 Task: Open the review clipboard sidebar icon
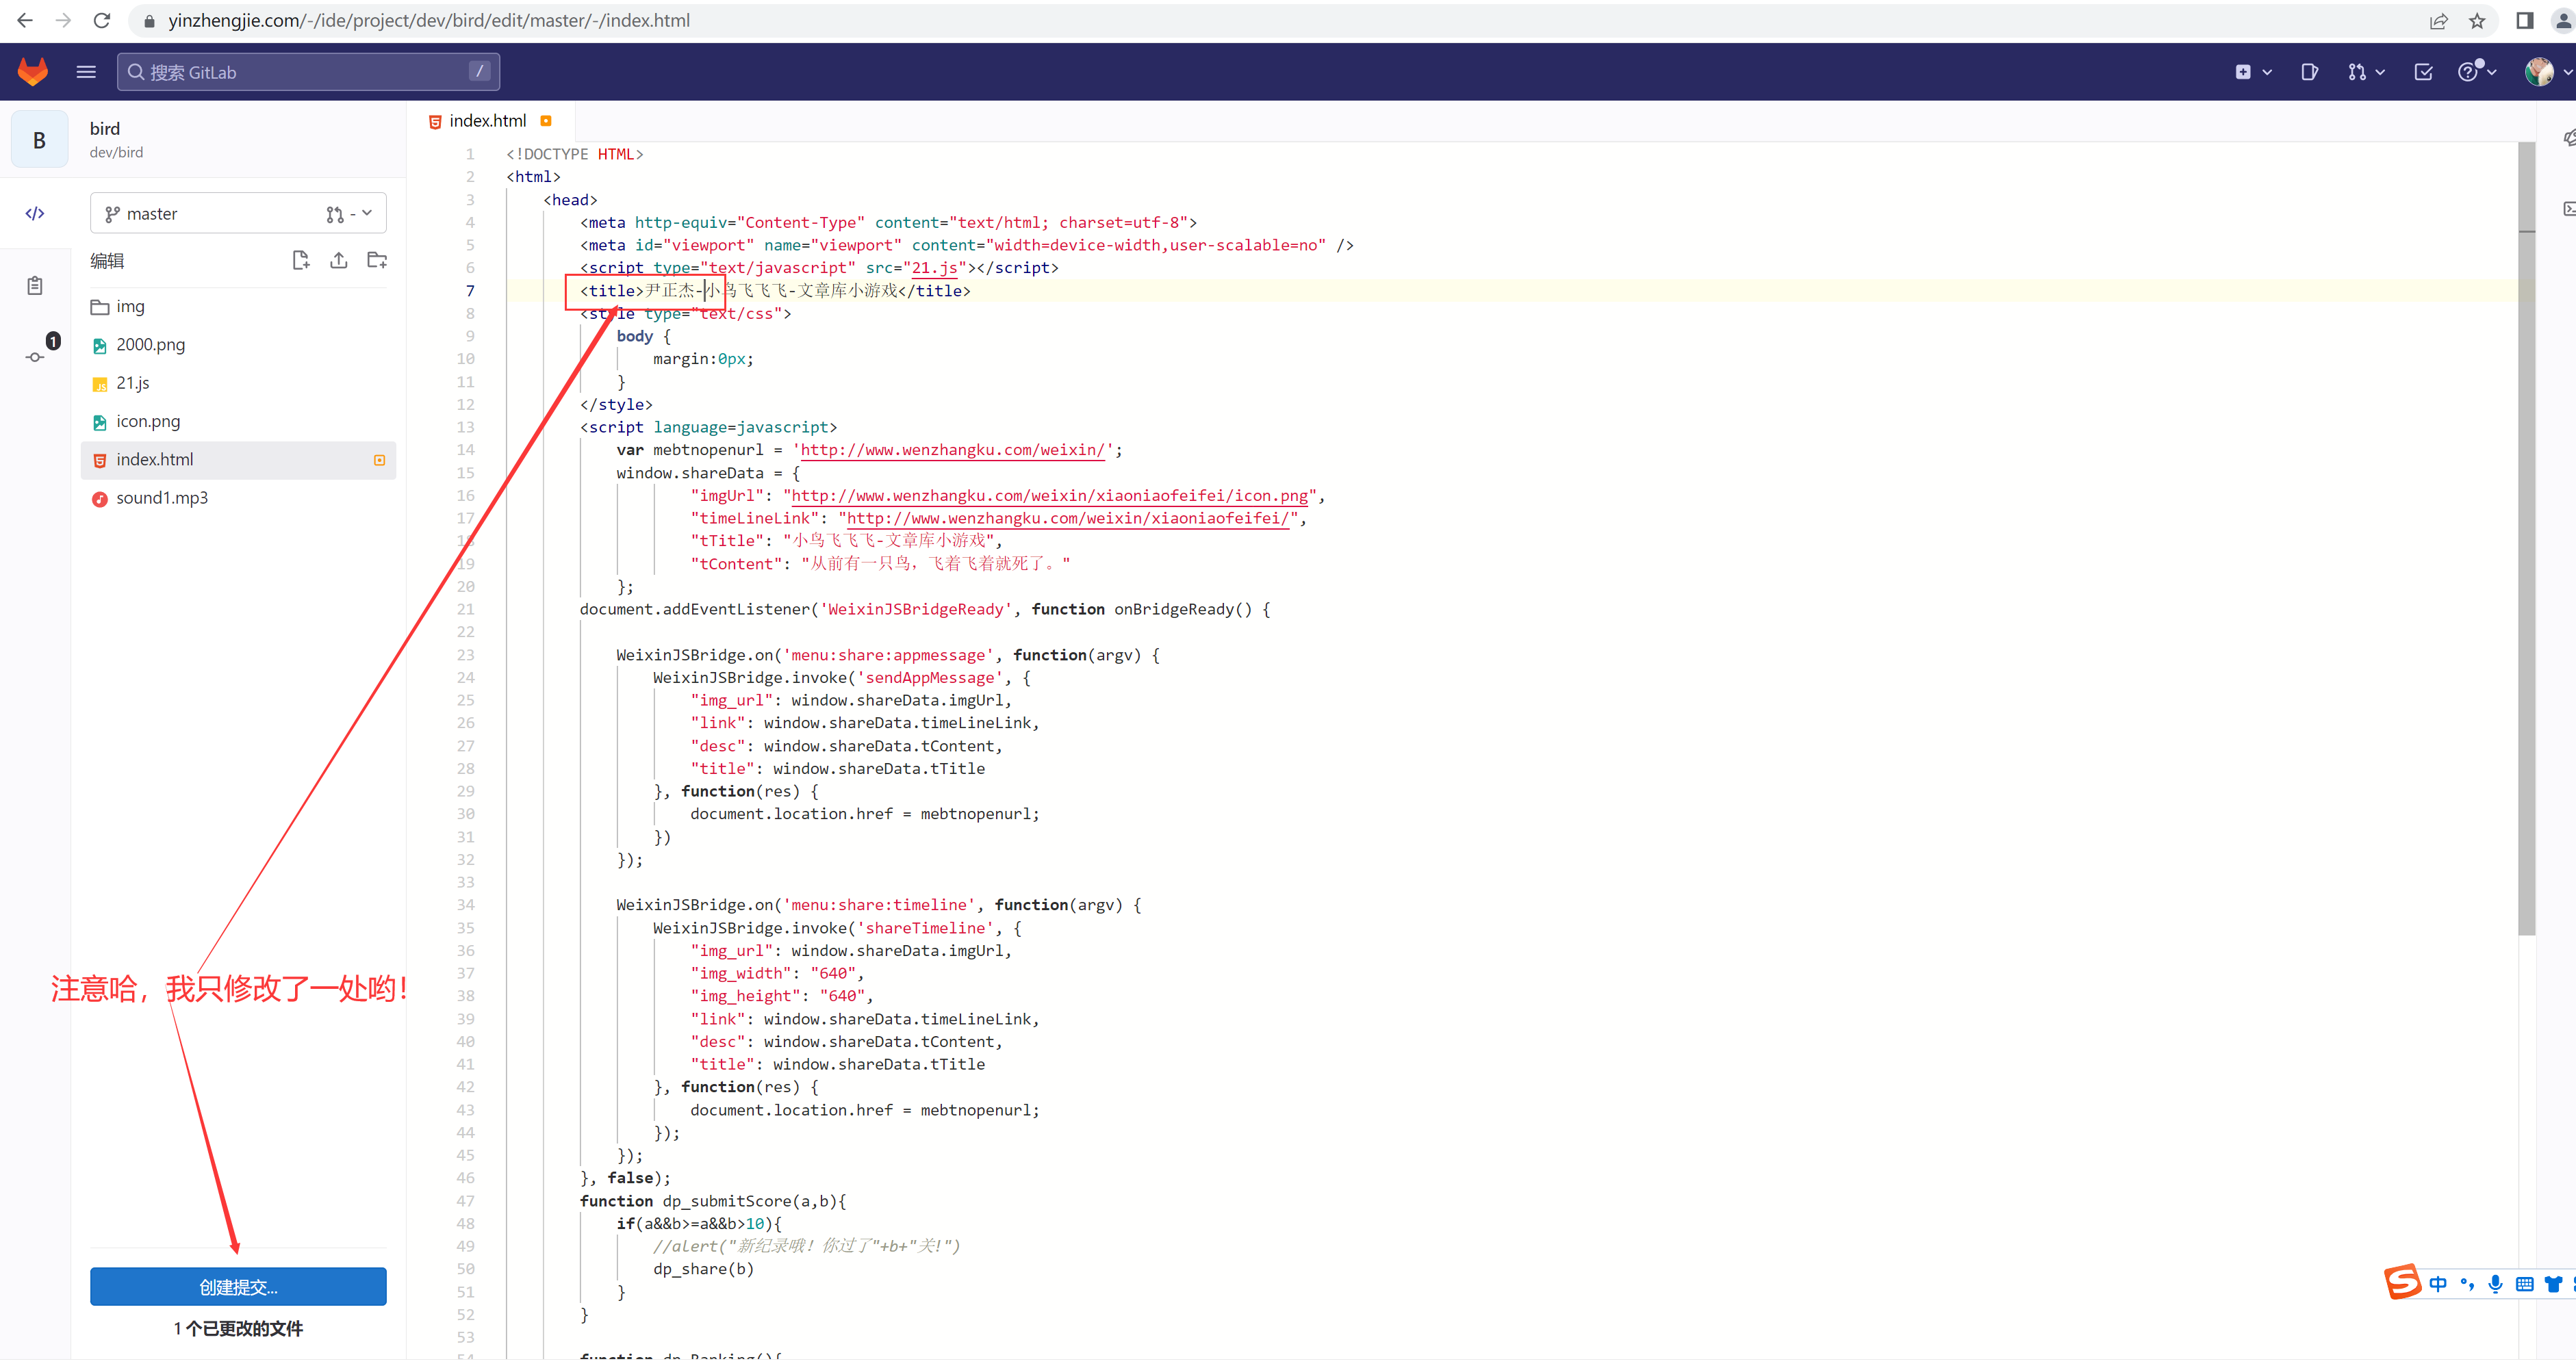(x=35, y=286)
